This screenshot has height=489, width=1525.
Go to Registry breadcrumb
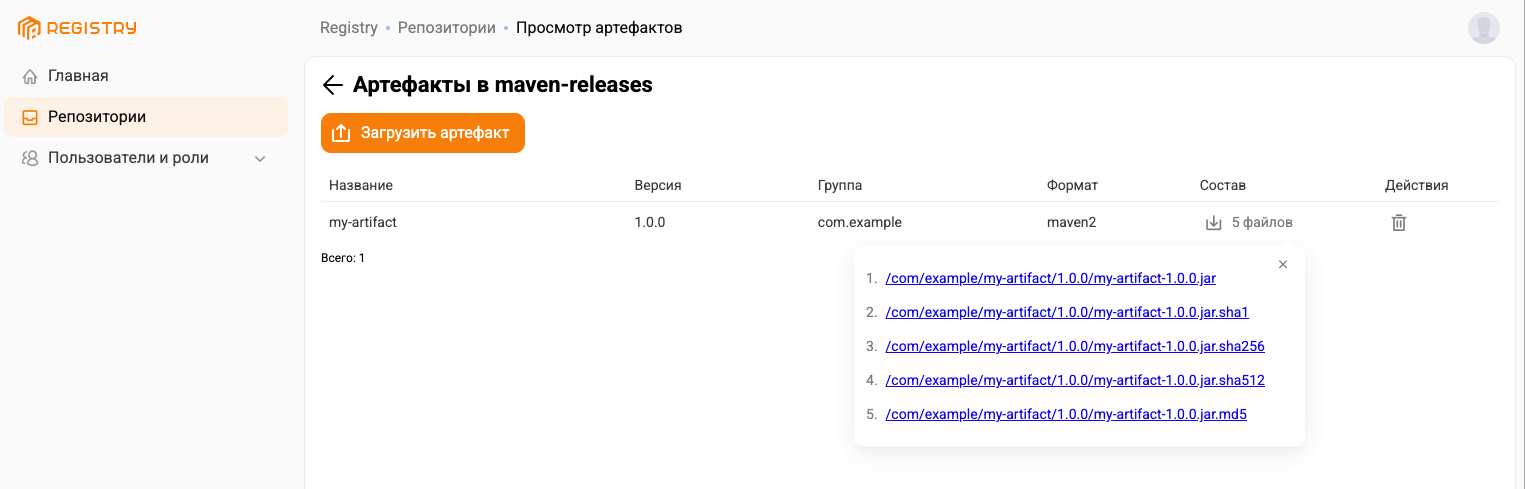pos(348,28)
